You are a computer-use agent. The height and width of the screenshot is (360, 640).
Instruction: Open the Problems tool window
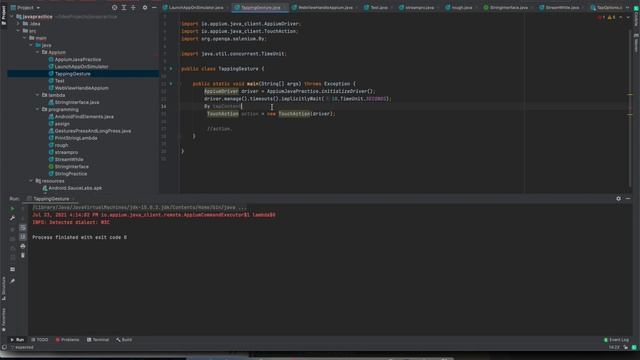(67, 340)
